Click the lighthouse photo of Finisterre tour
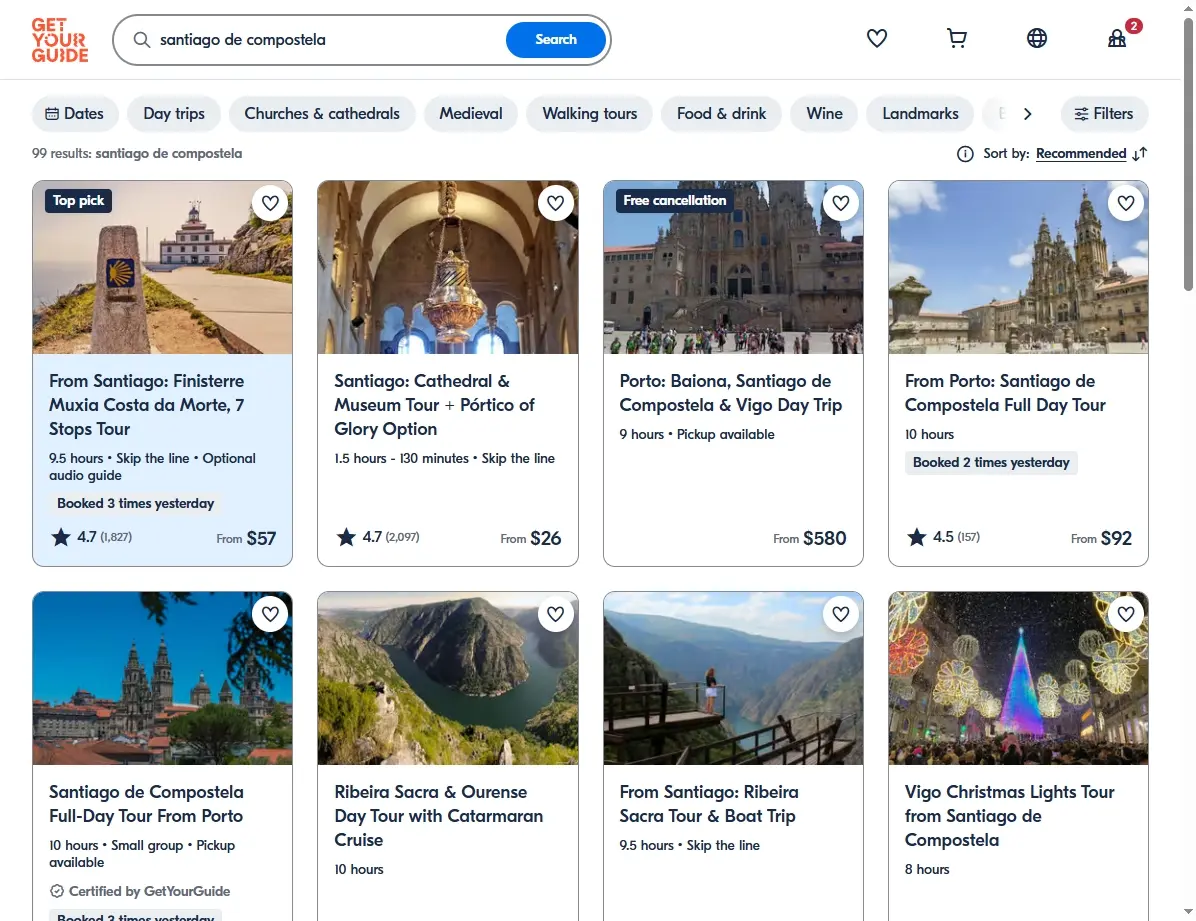Viewport: 1196px width, 921px height. click(x=162, y=267)
